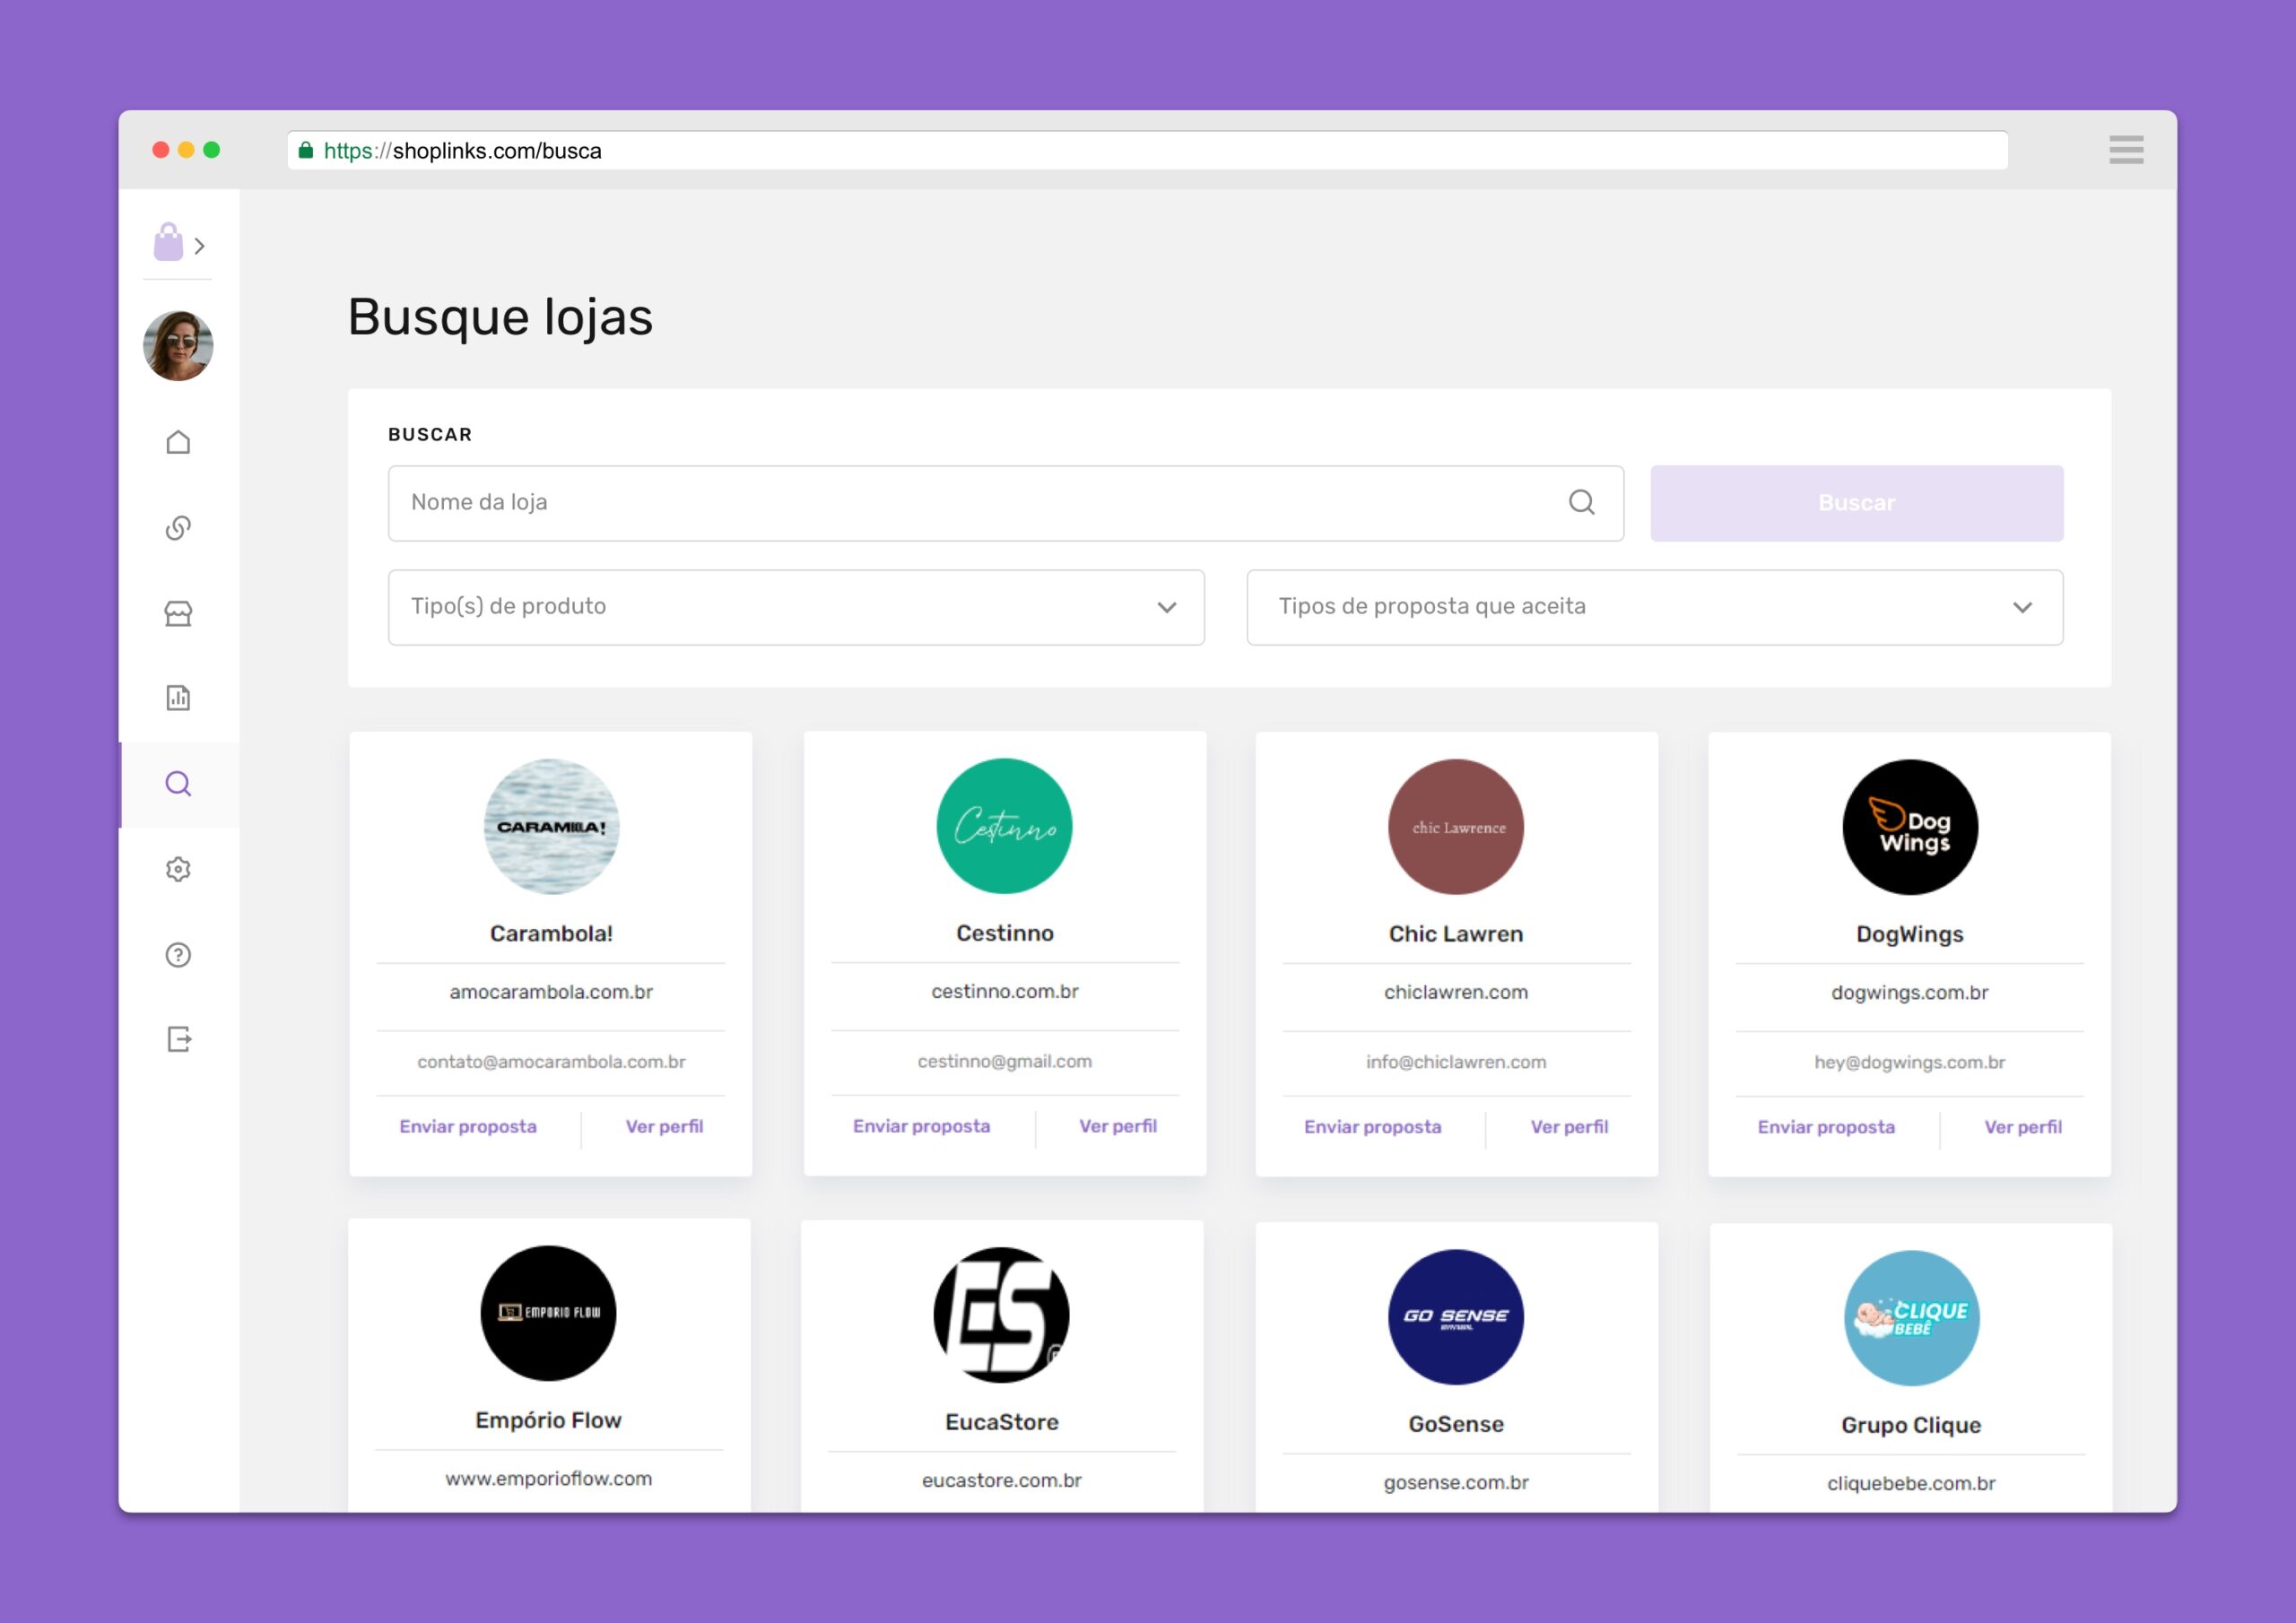This screenshot has height=1623, width=2296.
Task: Select the search magnifier sidebar icon
Action: click(178, 784)
